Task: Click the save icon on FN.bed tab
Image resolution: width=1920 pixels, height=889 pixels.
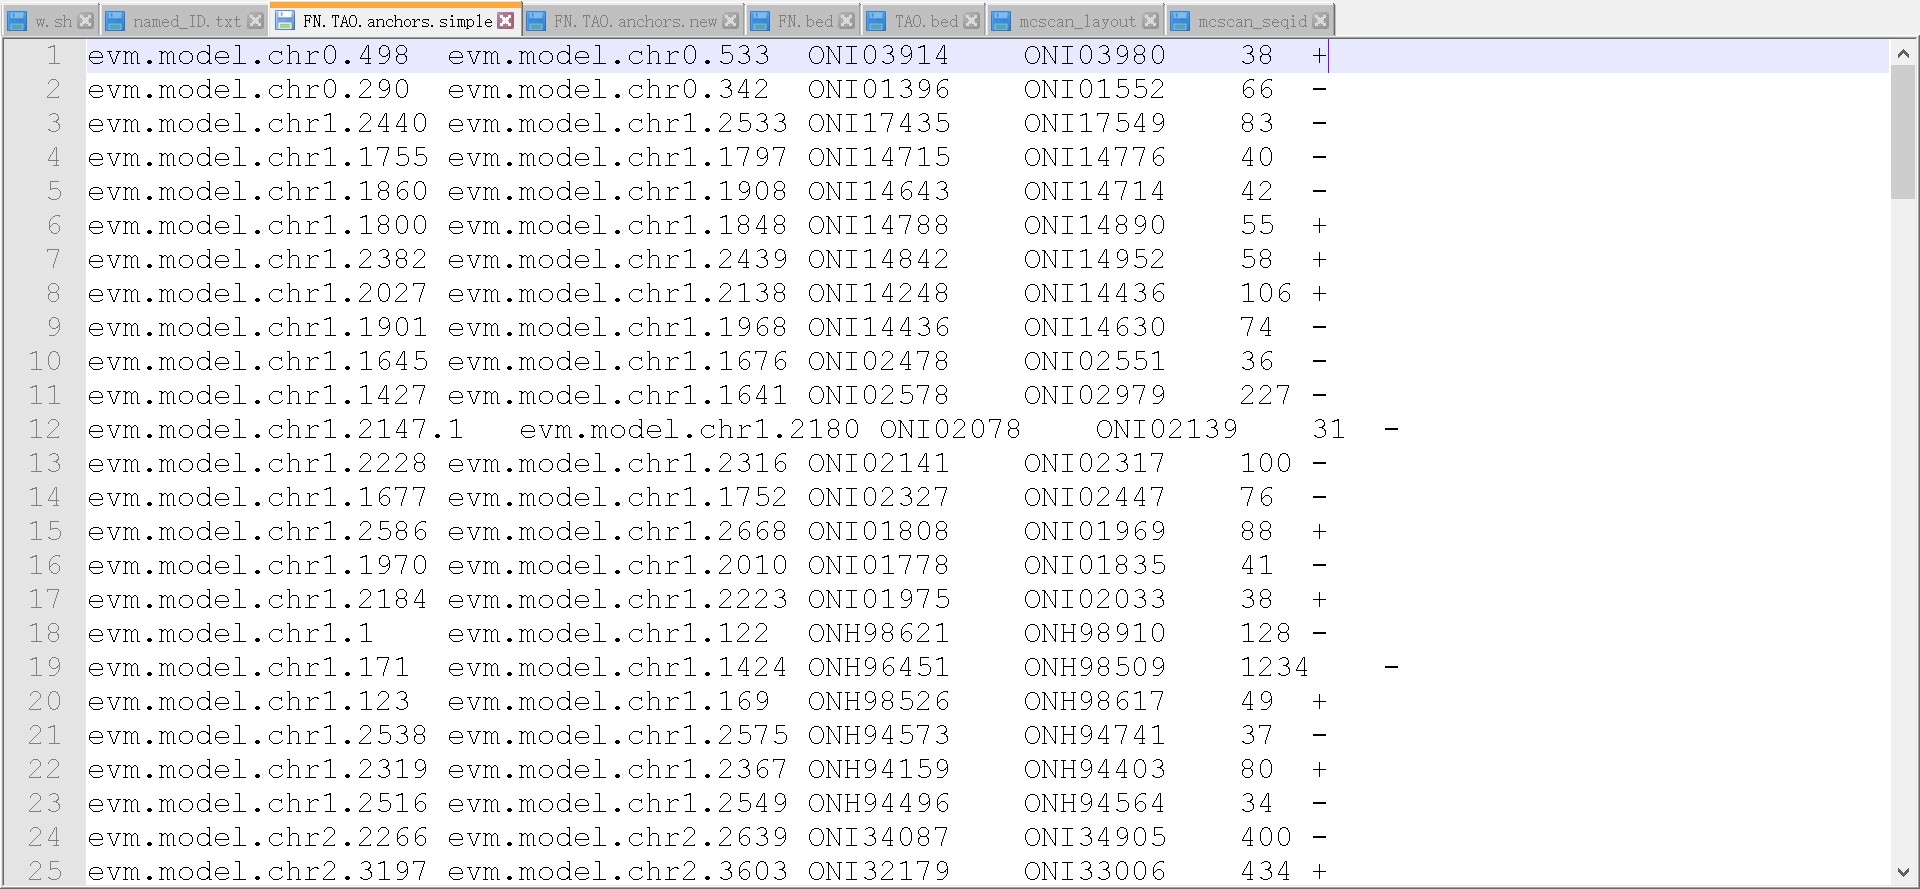Action: point(760,21)
